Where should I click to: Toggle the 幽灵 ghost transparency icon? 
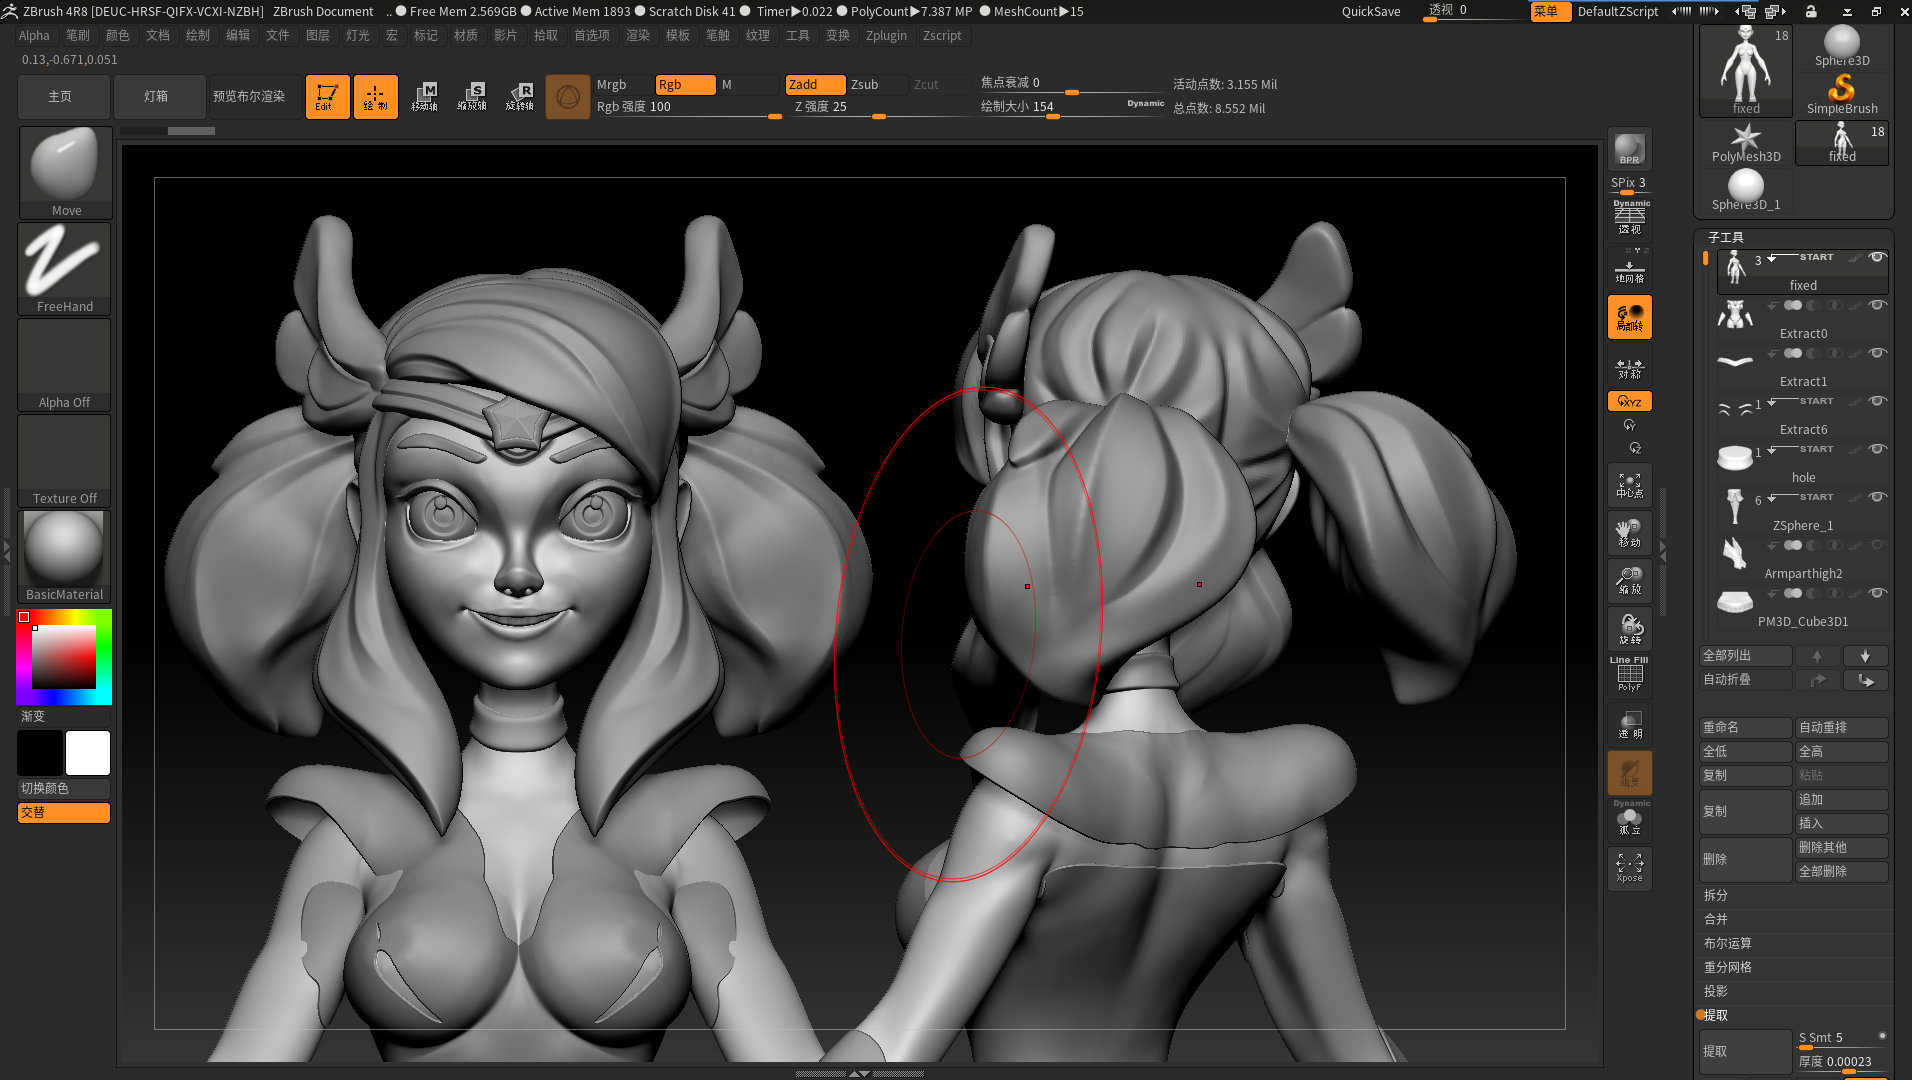click(1630, 773)
